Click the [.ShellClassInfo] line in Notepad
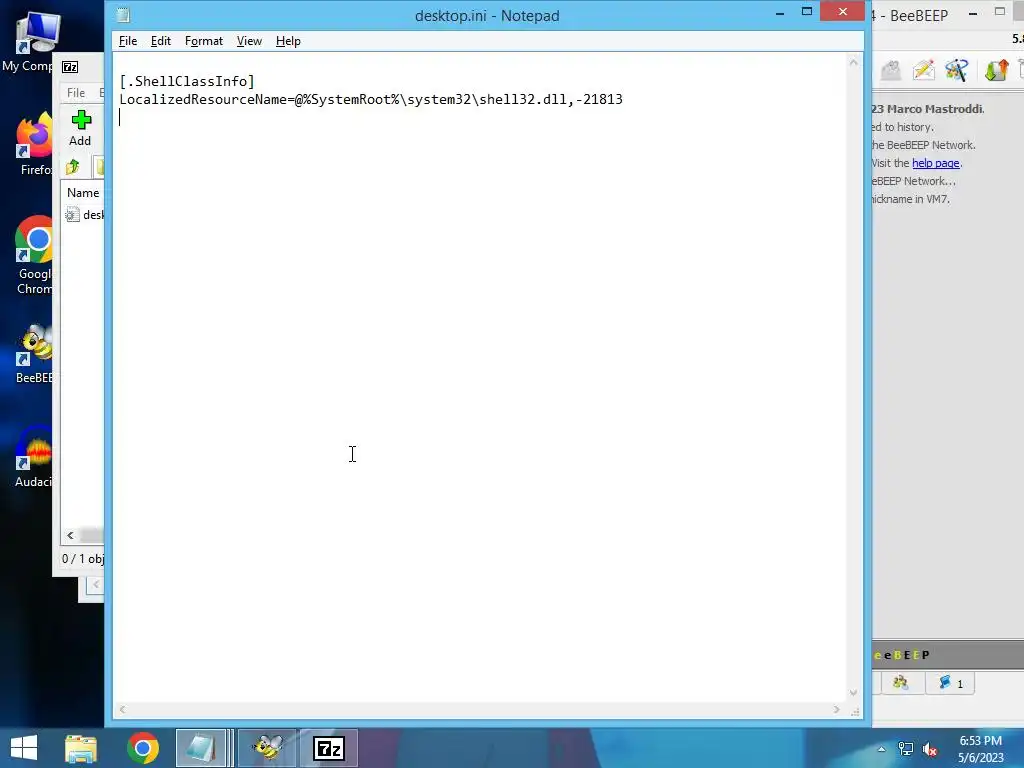Viewport: 1024px width, 768px height. pyautogui.click(x=187, y=81)
